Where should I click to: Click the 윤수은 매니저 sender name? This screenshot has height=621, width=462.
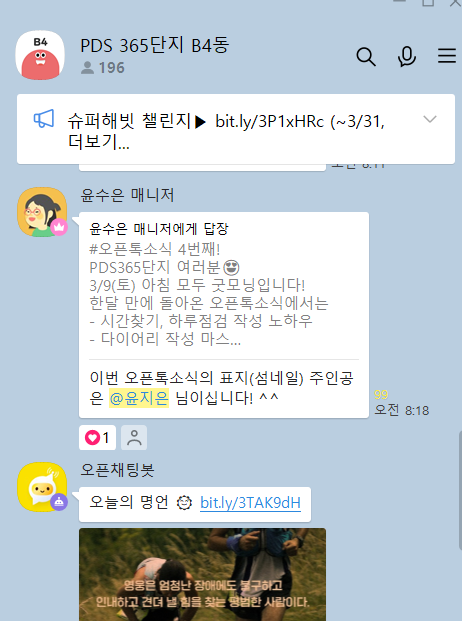click(127, 195)
